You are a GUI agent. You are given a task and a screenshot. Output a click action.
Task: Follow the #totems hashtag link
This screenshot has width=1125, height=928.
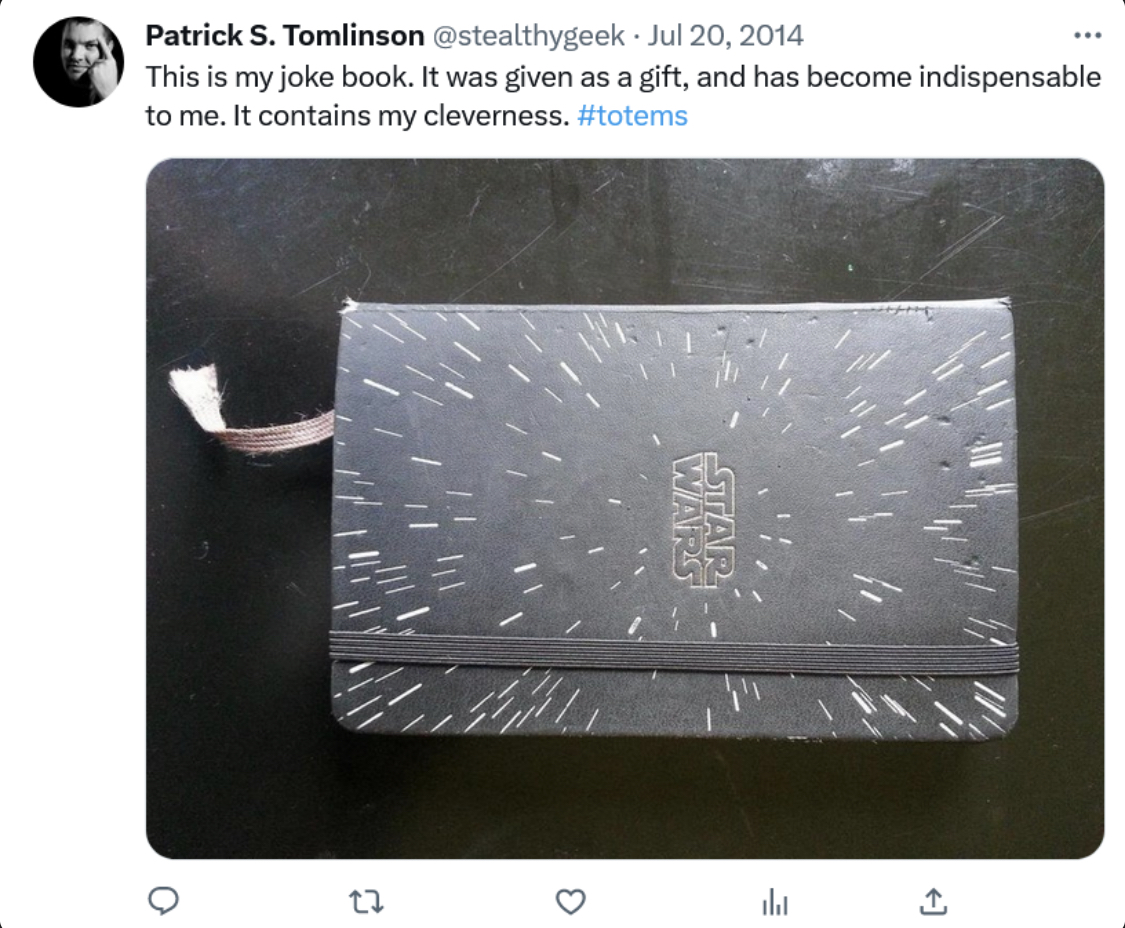[x=632, y=116]
